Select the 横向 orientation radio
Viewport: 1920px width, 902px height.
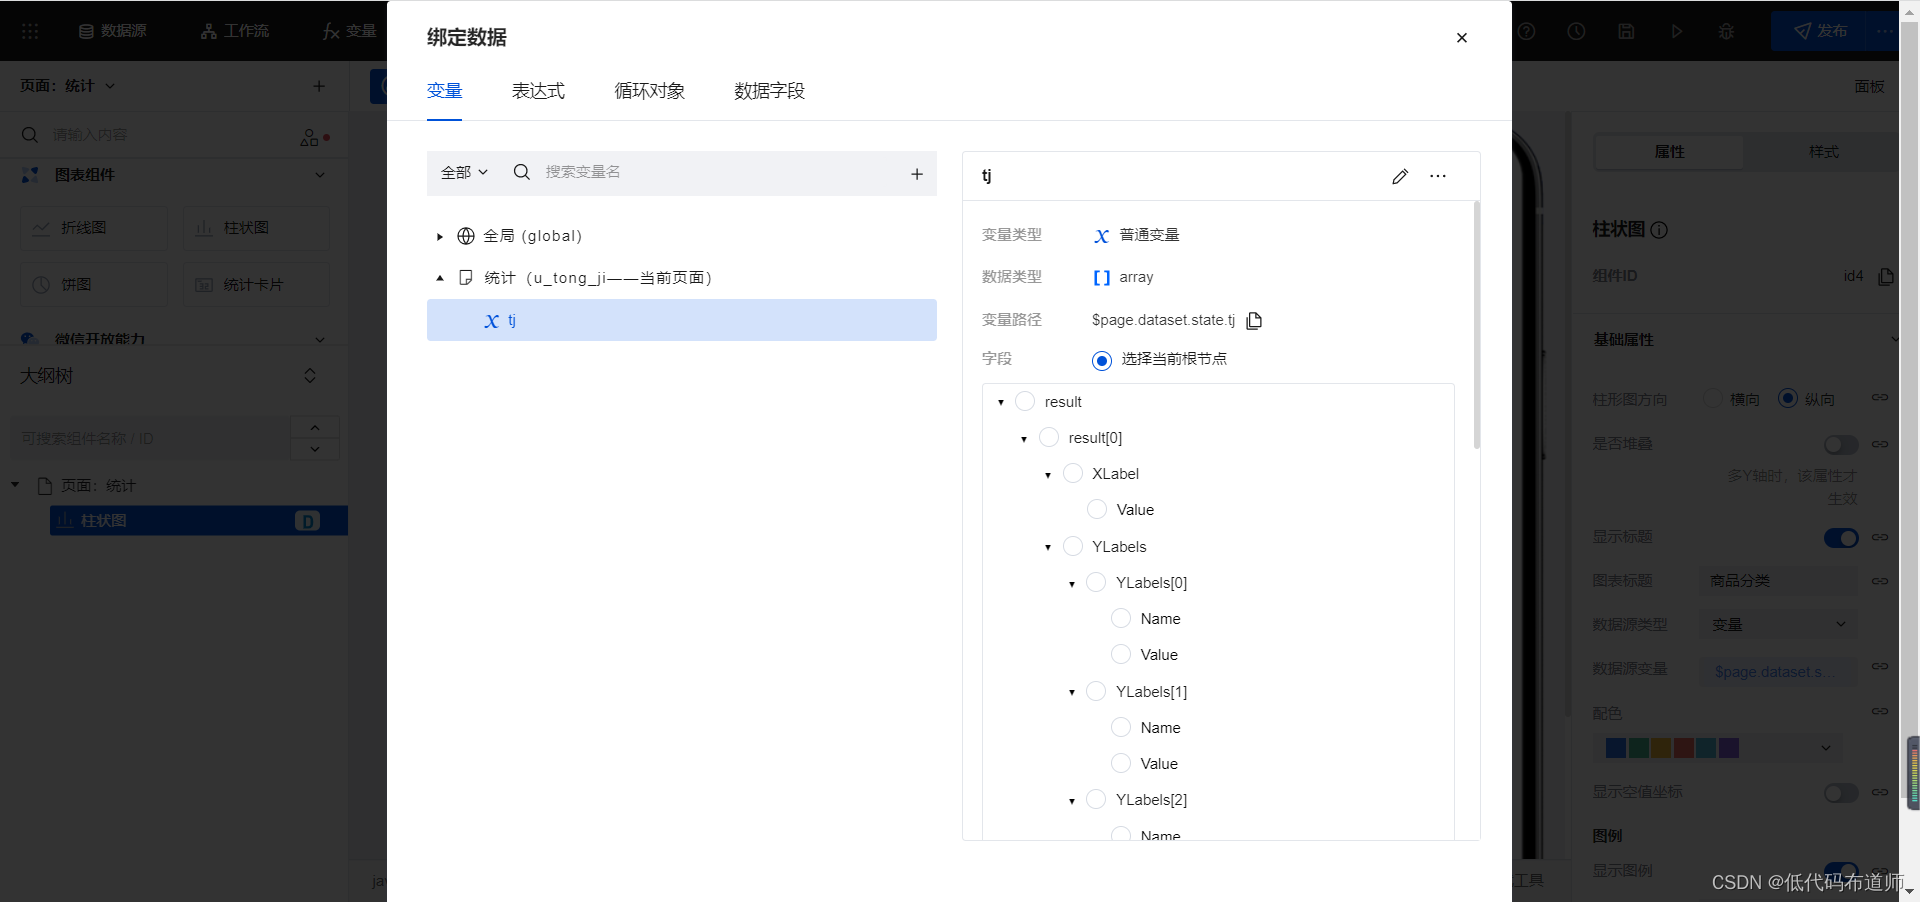pos(1712,398)
